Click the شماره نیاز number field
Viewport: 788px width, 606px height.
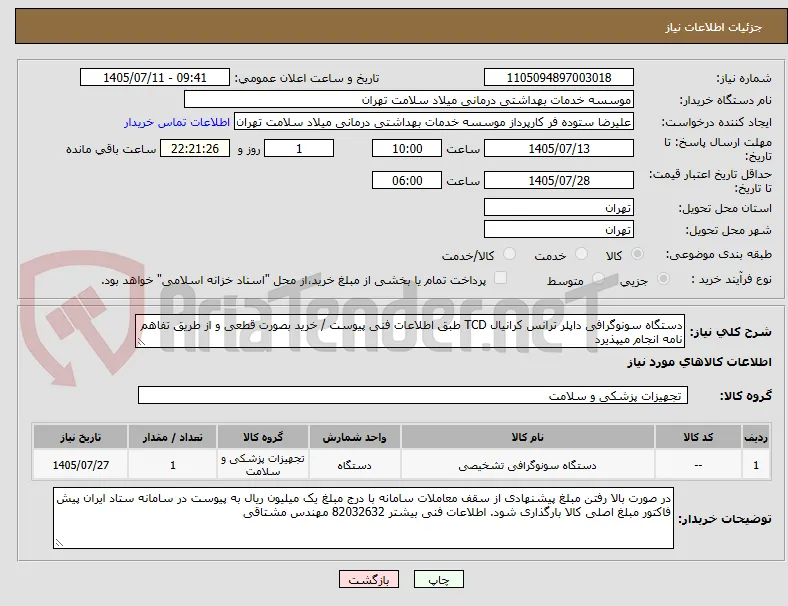coord(559,77)
